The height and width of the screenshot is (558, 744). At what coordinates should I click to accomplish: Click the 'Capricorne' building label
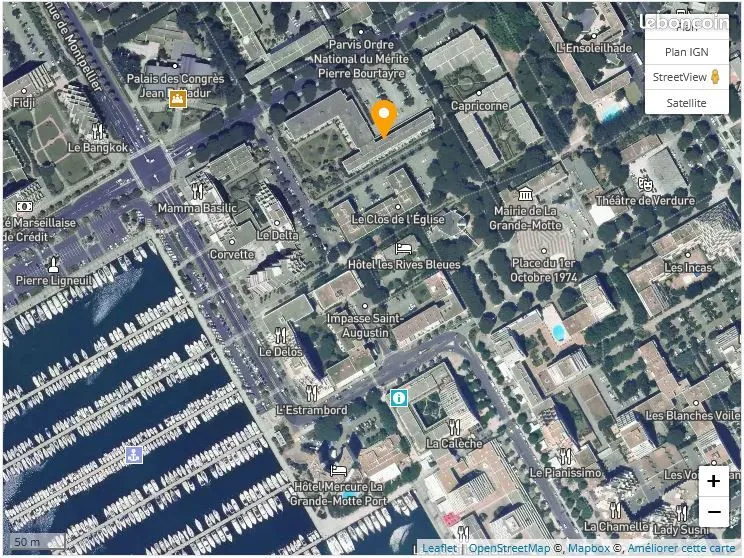point(479,105)
